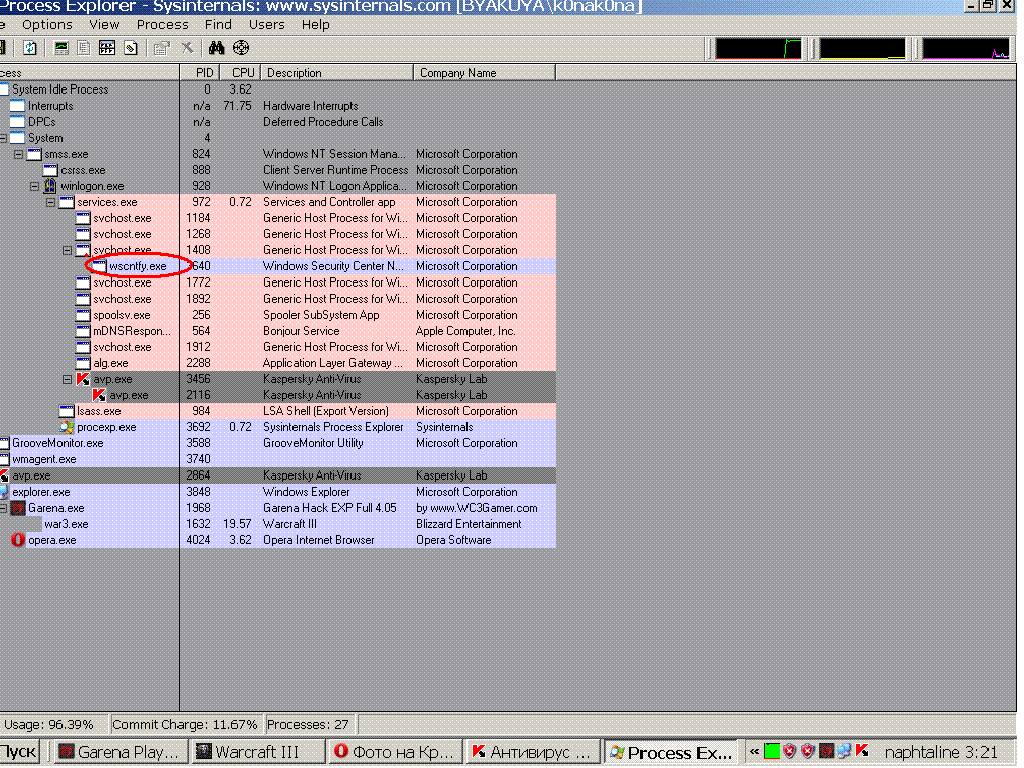This screenshot has width=1024, height=768.
Task: Select the lsass.exe process
Action: [99, 411]
